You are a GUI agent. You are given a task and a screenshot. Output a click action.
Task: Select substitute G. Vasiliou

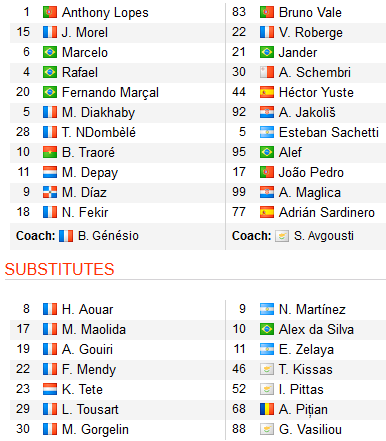tap(310, 429)
